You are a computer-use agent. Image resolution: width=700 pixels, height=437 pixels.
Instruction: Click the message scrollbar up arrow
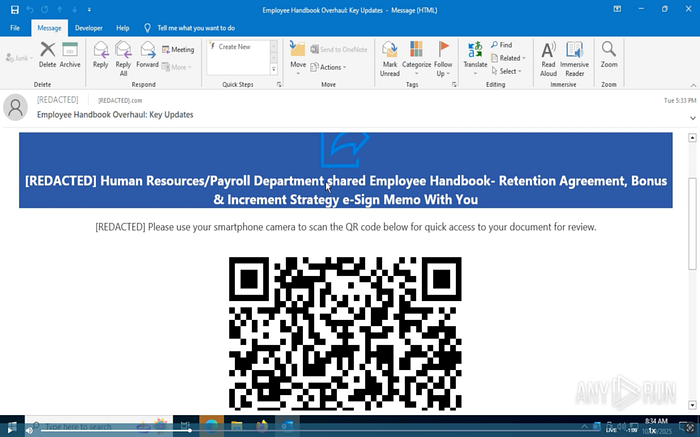tap(692, 137)
